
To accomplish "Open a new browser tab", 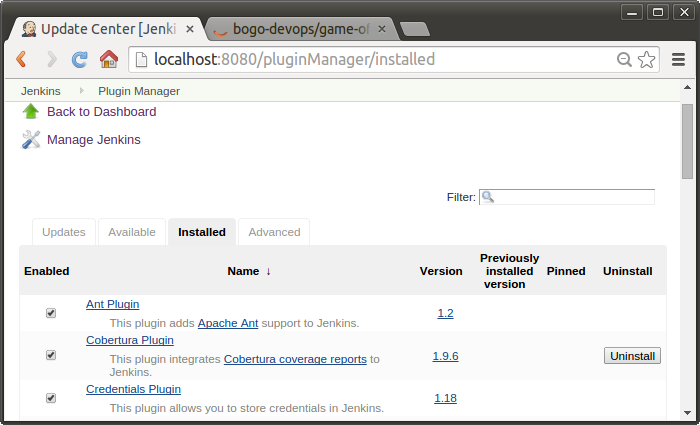I will coord(415,29).
